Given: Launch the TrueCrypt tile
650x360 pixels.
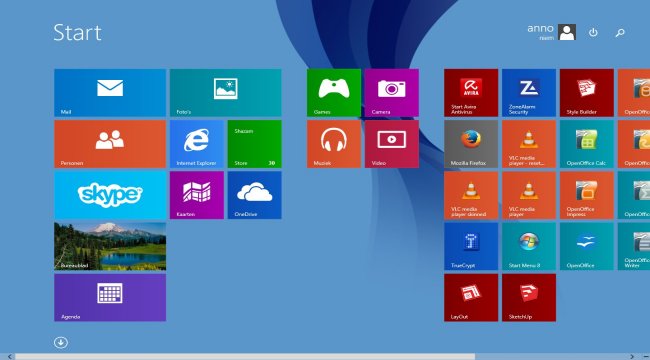Looking at the screenshot, I should click(x=471, y=246).
